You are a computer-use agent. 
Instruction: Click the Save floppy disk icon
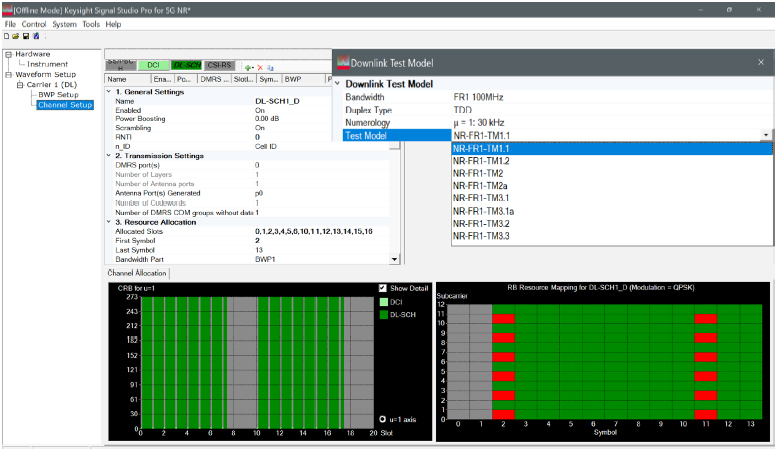26,36
